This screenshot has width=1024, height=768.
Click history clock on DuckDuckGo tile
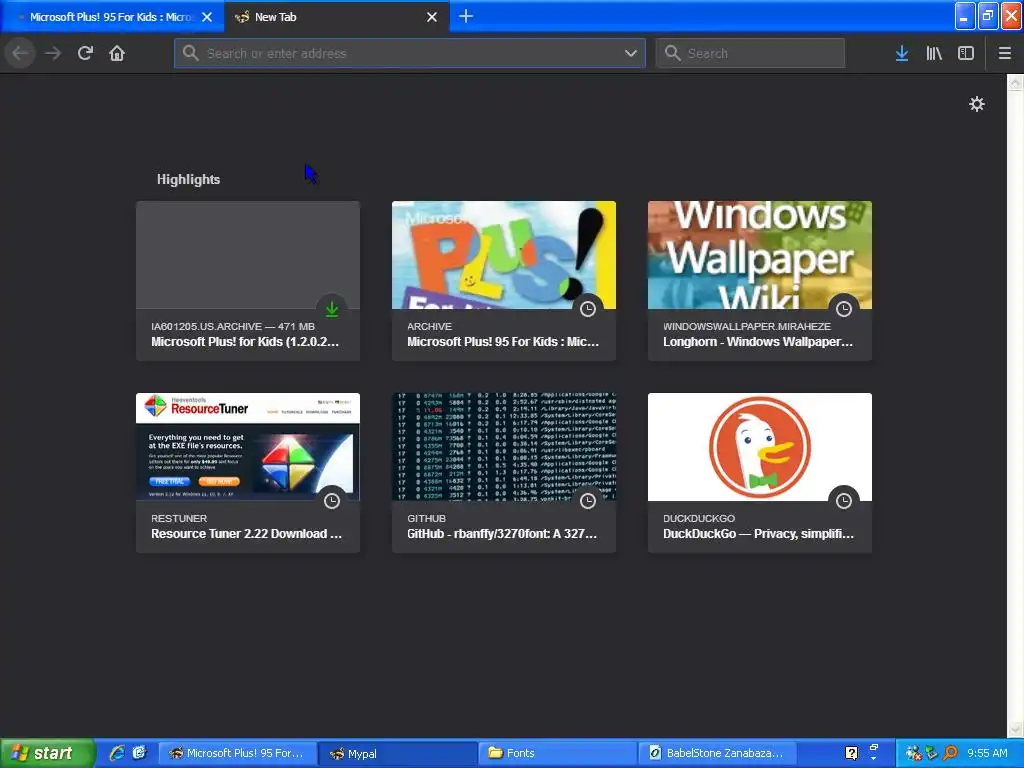point(844,501)
